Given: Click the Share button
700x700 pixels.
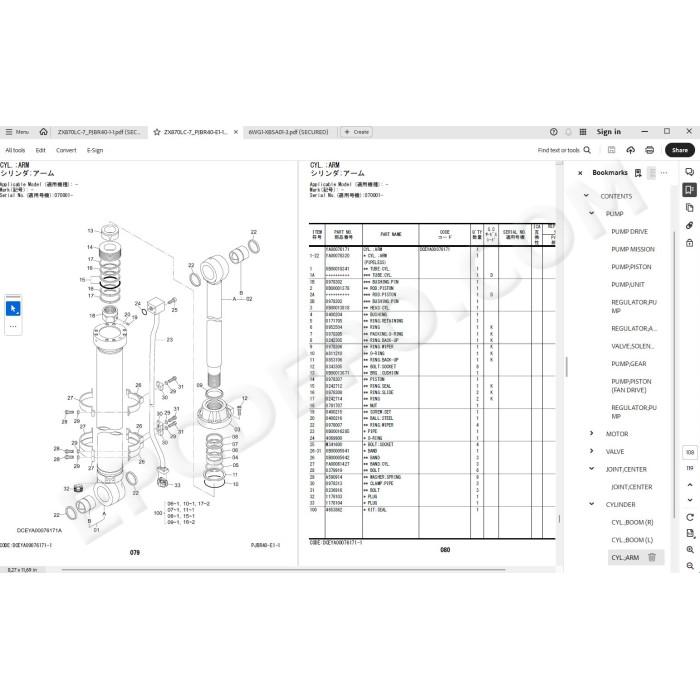Looking at the screenshot, I should click(x=679, y=150).
